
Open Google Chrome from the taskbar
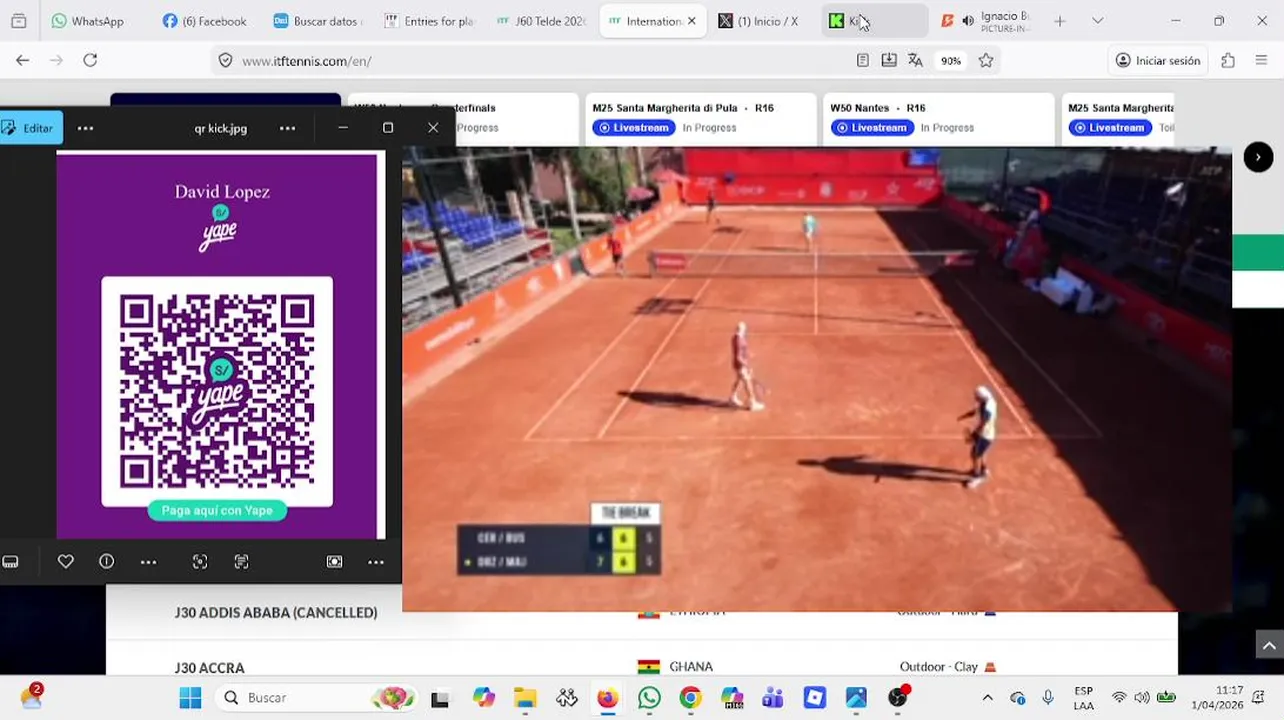tap(690, 697)
